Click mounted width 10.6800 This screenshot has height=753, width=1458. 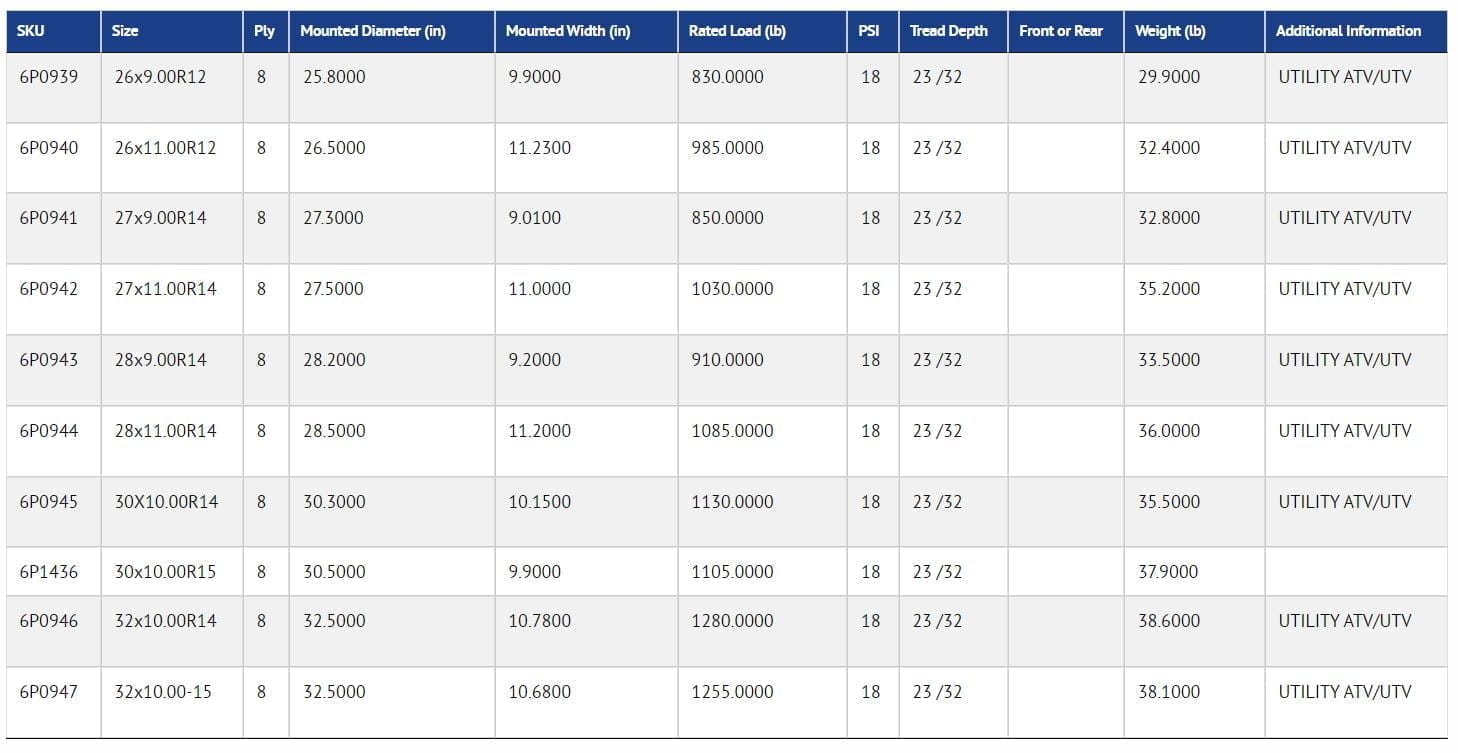click(540, 692)
